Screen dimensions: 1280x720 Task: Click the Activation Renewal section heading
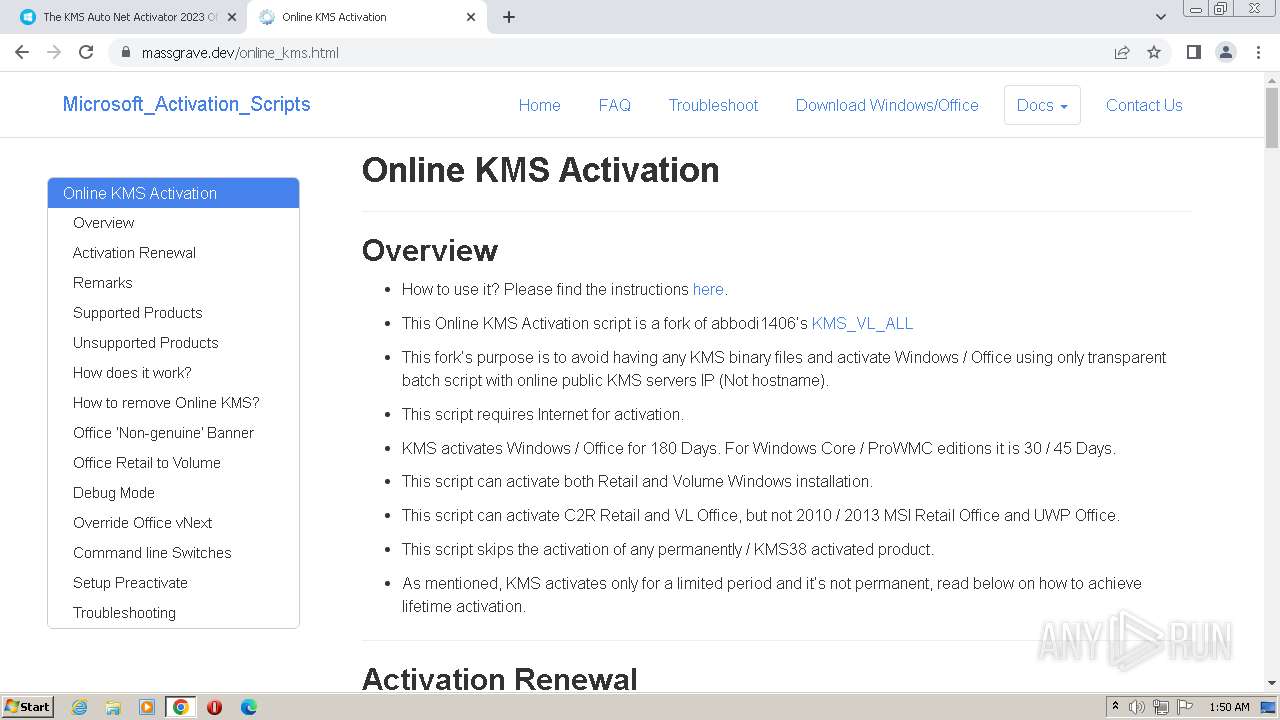point(499,680)
